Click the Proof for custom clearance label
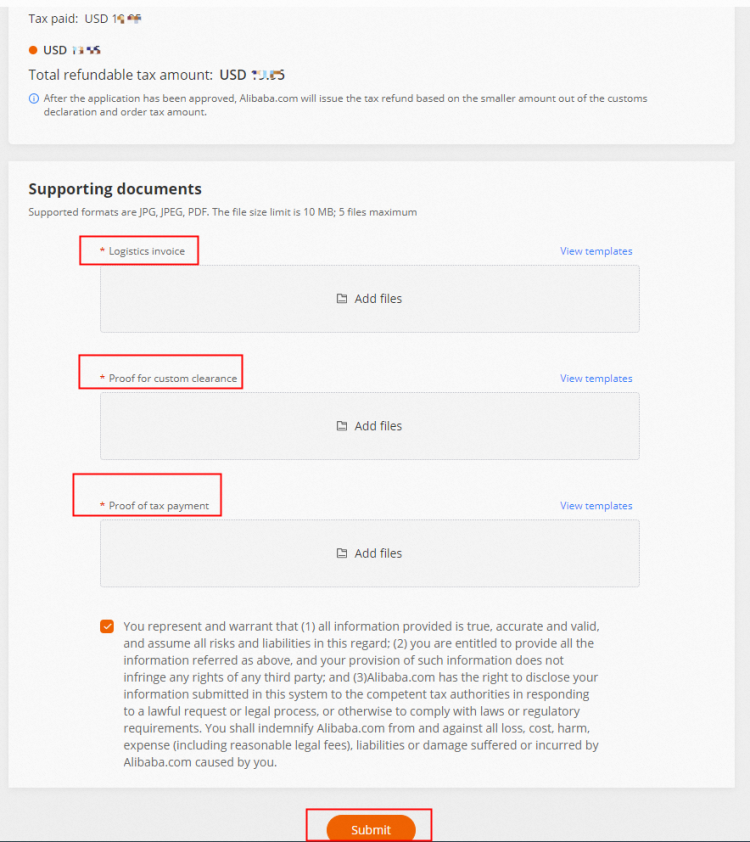The width and height of the screenshot is (750, 842). (173, 378)
